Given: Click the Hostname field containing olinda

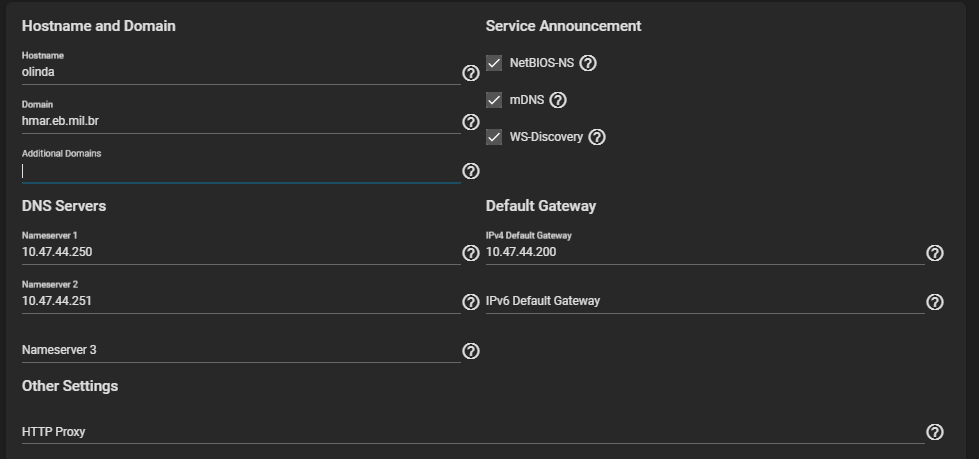Looking at the screenshot, I should tap(240, 72).
